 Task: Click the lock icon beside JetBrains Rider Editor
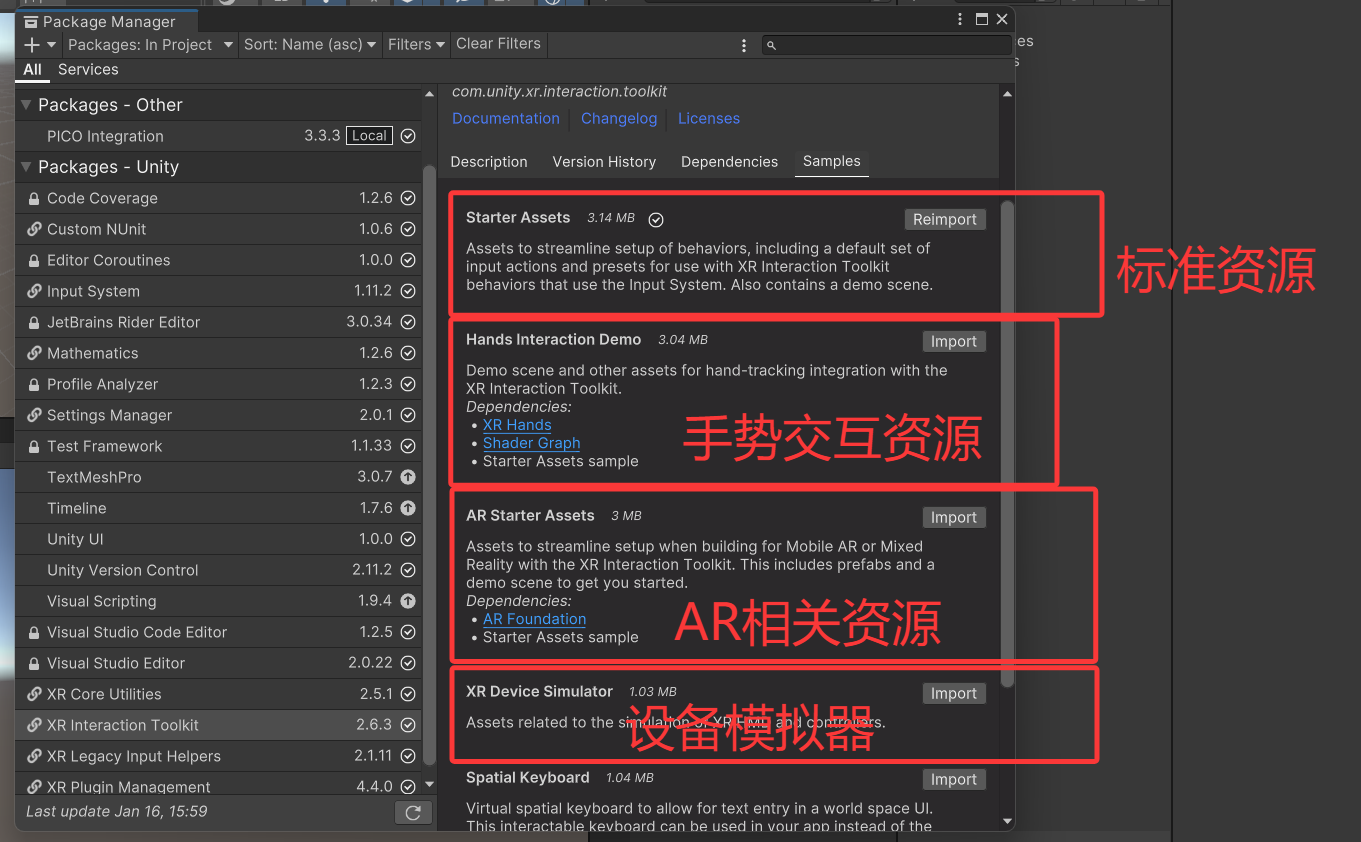34,323
